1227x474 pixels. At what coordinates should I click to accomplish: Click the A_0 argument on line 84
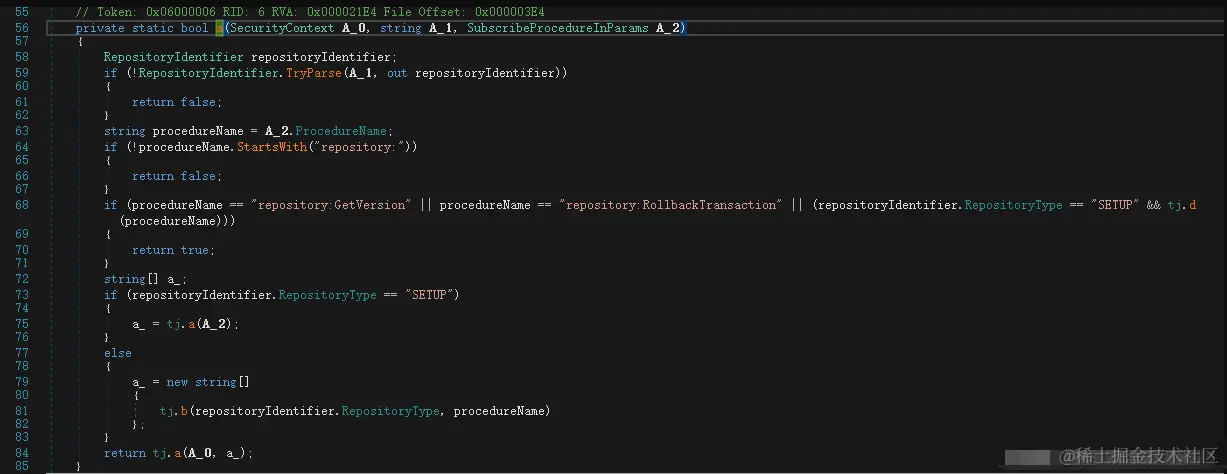pos(198,452)
